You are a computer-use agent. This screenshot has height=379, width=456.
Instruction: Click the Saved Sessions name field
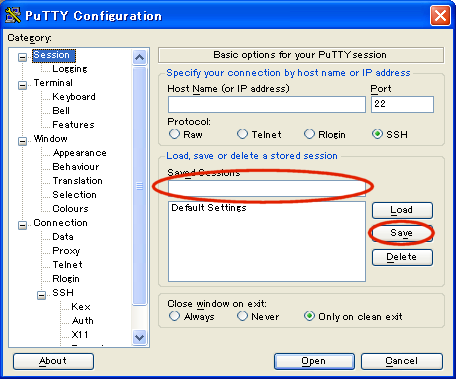point(267,188)
